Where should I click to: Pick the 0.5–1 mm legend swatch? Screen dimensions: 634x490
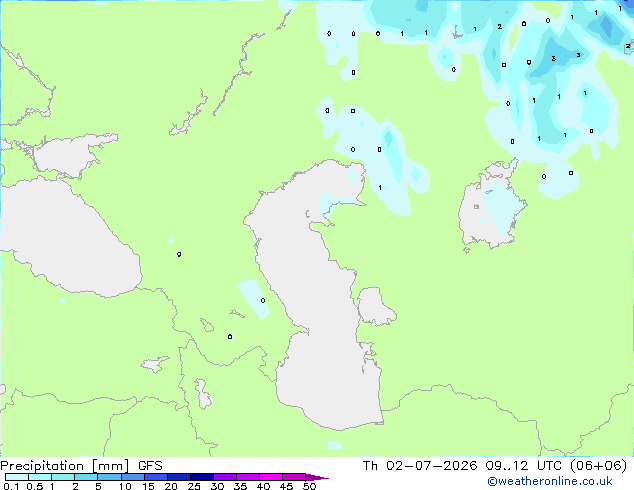tap(40, 477)
